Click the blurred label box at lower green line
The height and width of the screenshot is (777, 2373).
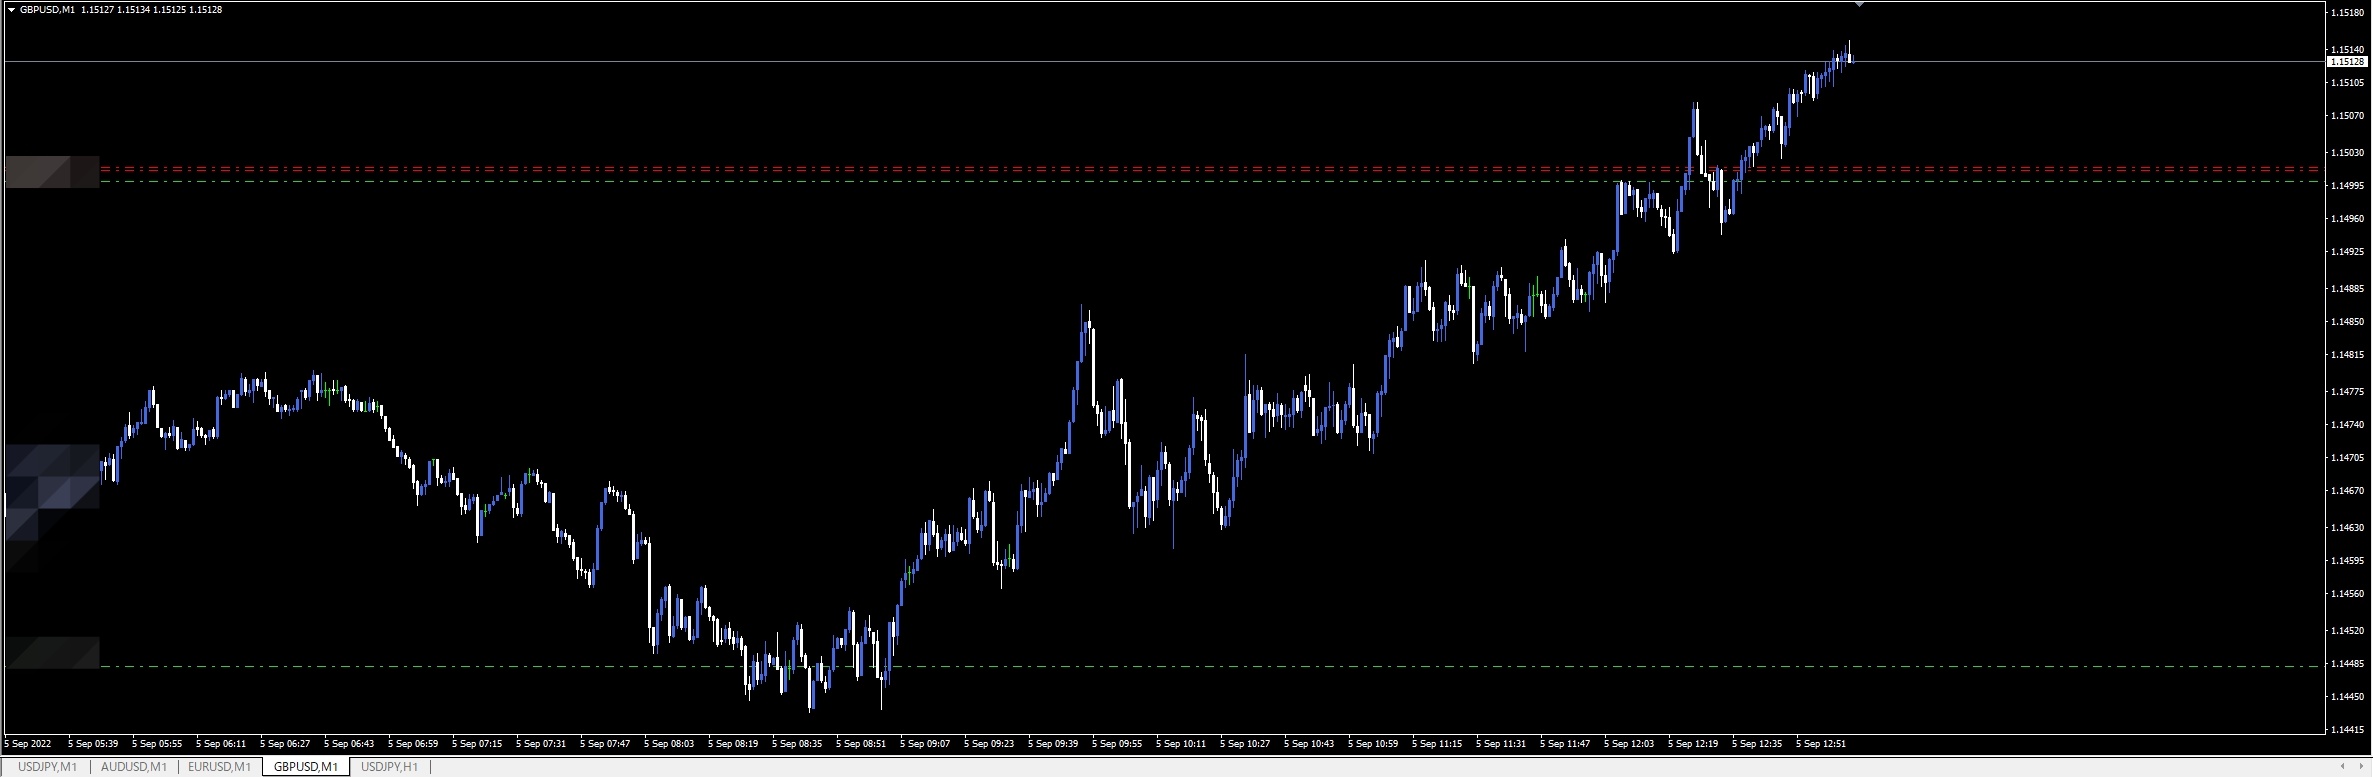pos(52,652)
